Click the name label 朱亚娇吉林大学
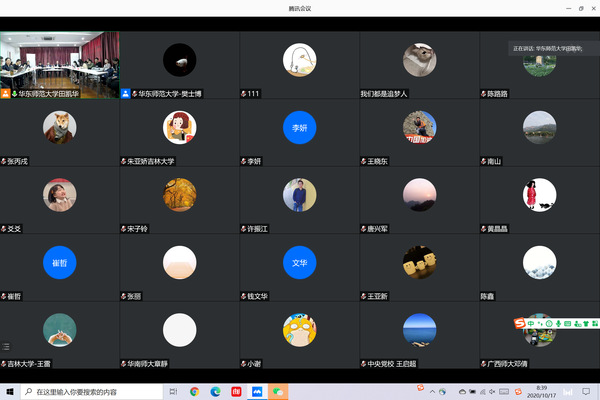This screenshot has width=600, height=400. click(150, 161)
